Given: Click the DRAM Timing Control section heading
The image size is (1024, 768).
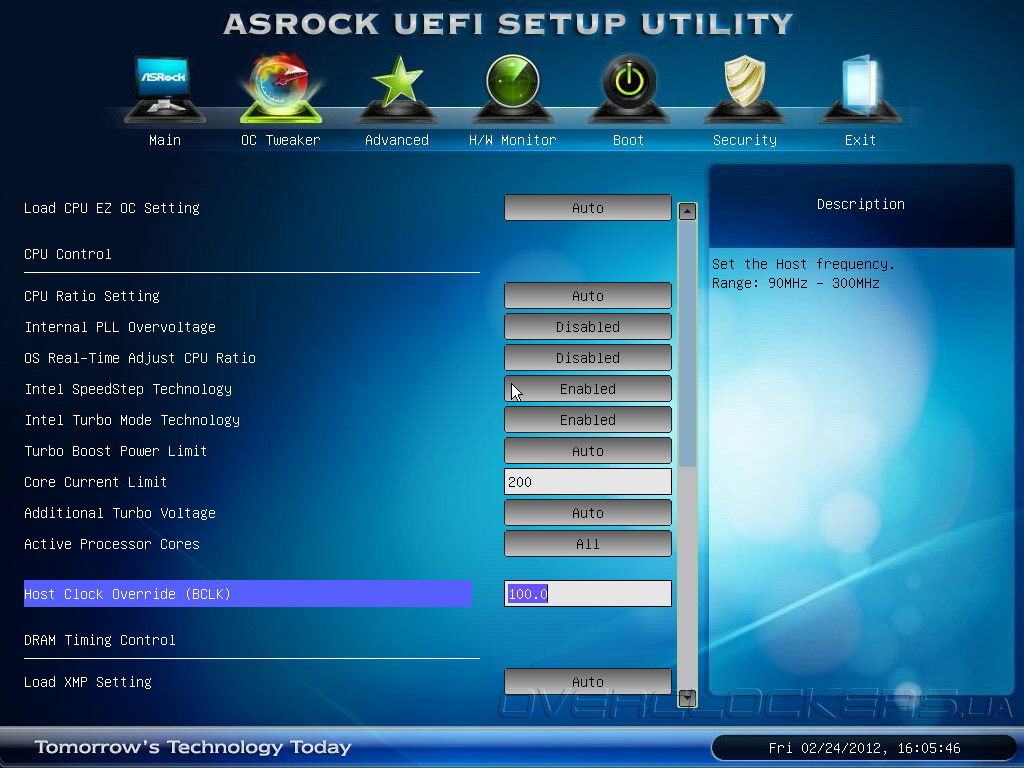Looking at the screenshot, I should (99, 641).
